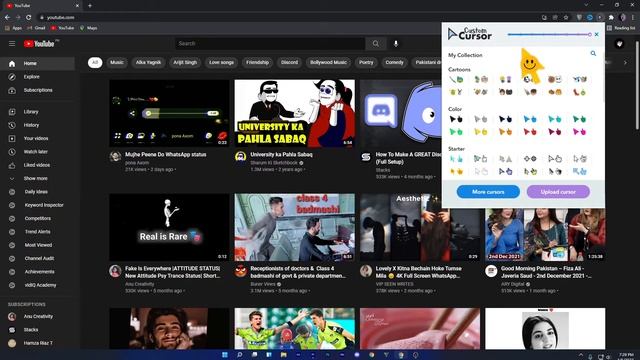640x360 pixels.
Task: Pick the pink cursor pack under Color
Action: pos(579,132)
